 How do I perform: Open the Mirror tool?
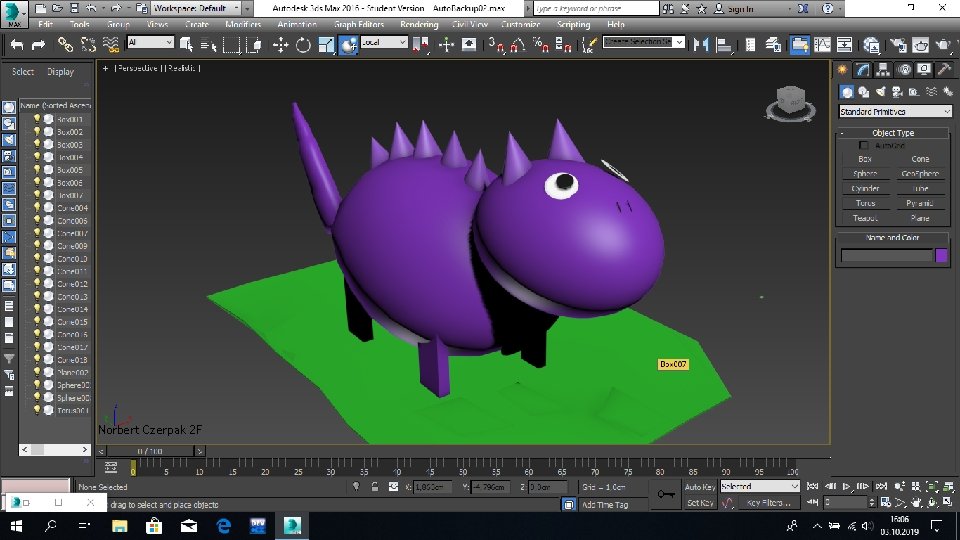click(x=700, y=44)
